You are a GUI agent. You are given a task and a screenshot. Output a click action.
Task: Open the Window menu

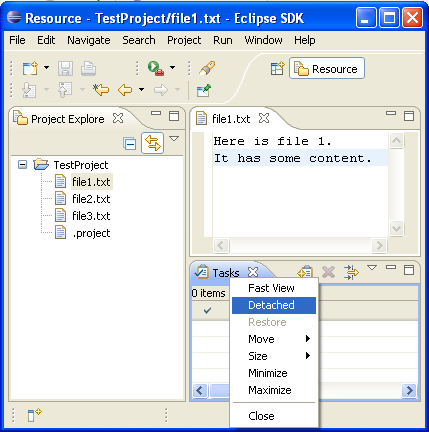point(263,40)
